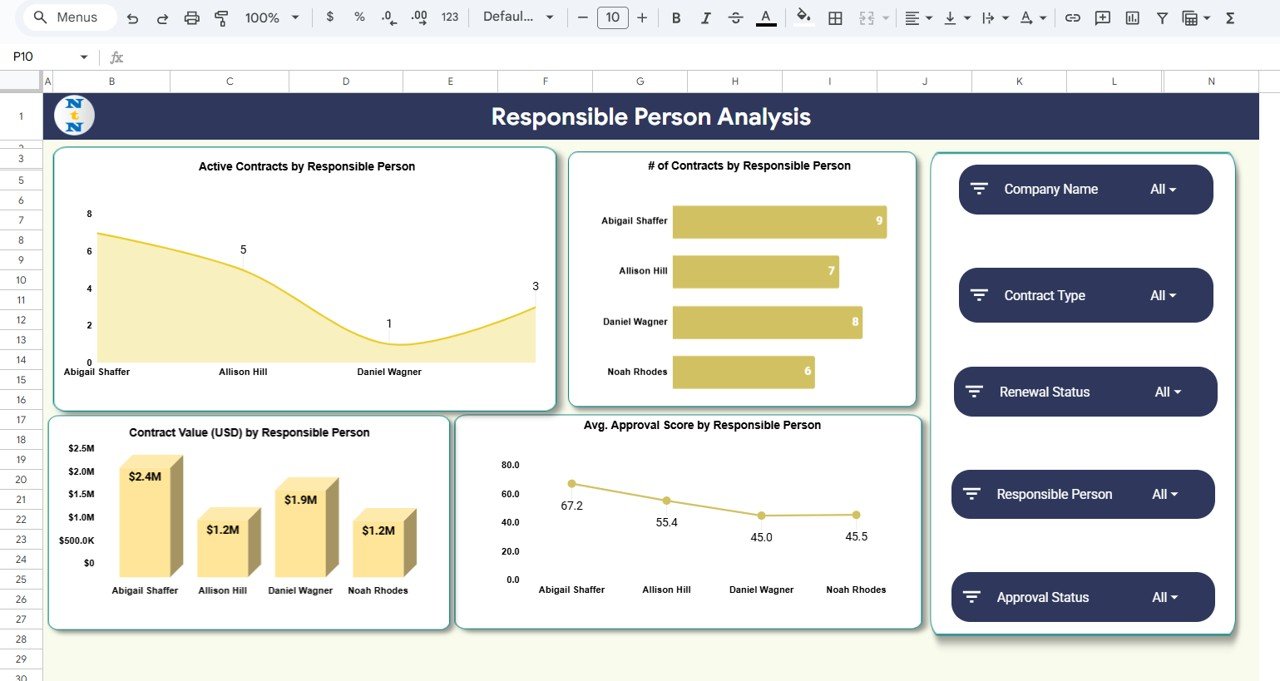Toggle bold formatting
This screenshot has height=681, width=1280.
[675, 17]
